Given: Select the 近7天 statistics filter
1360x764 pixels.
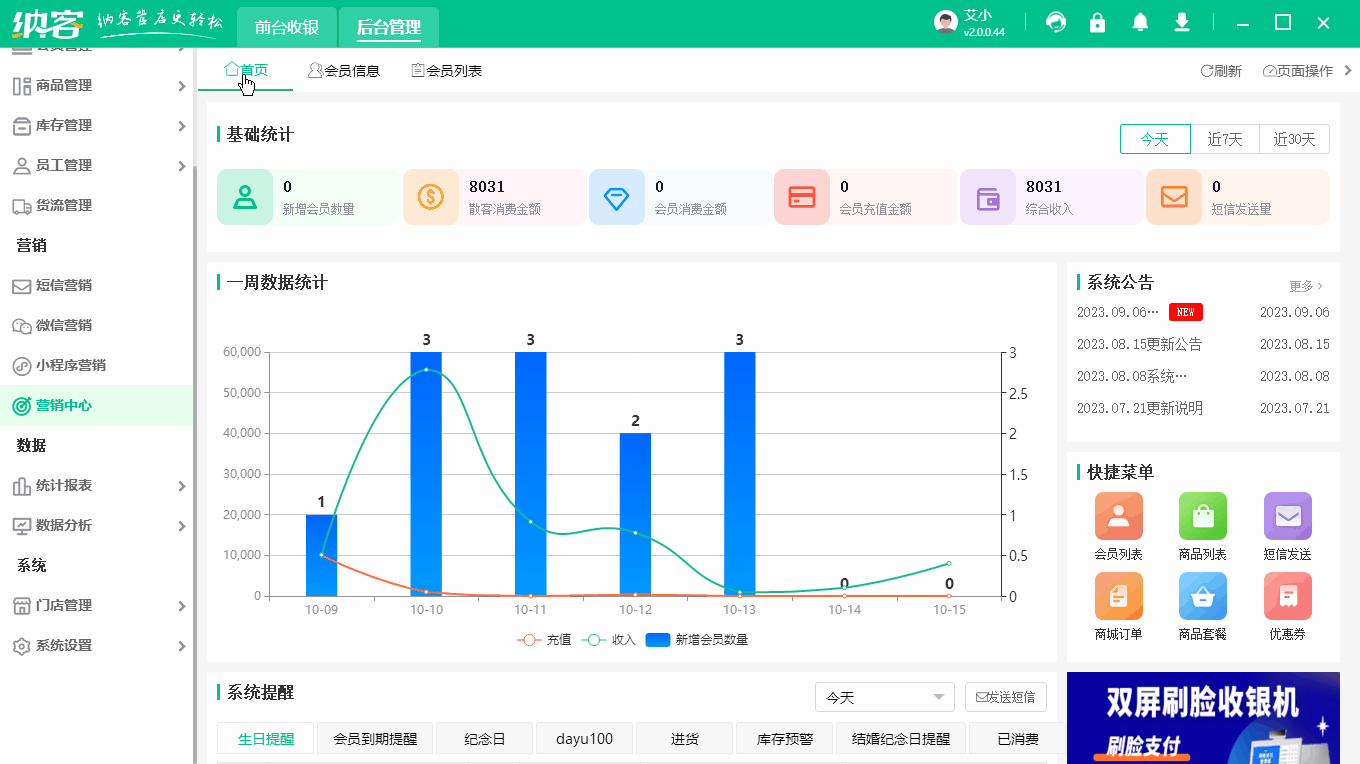Looking at the screenshot, I should pyautogui.click(x=1224, y=139).
